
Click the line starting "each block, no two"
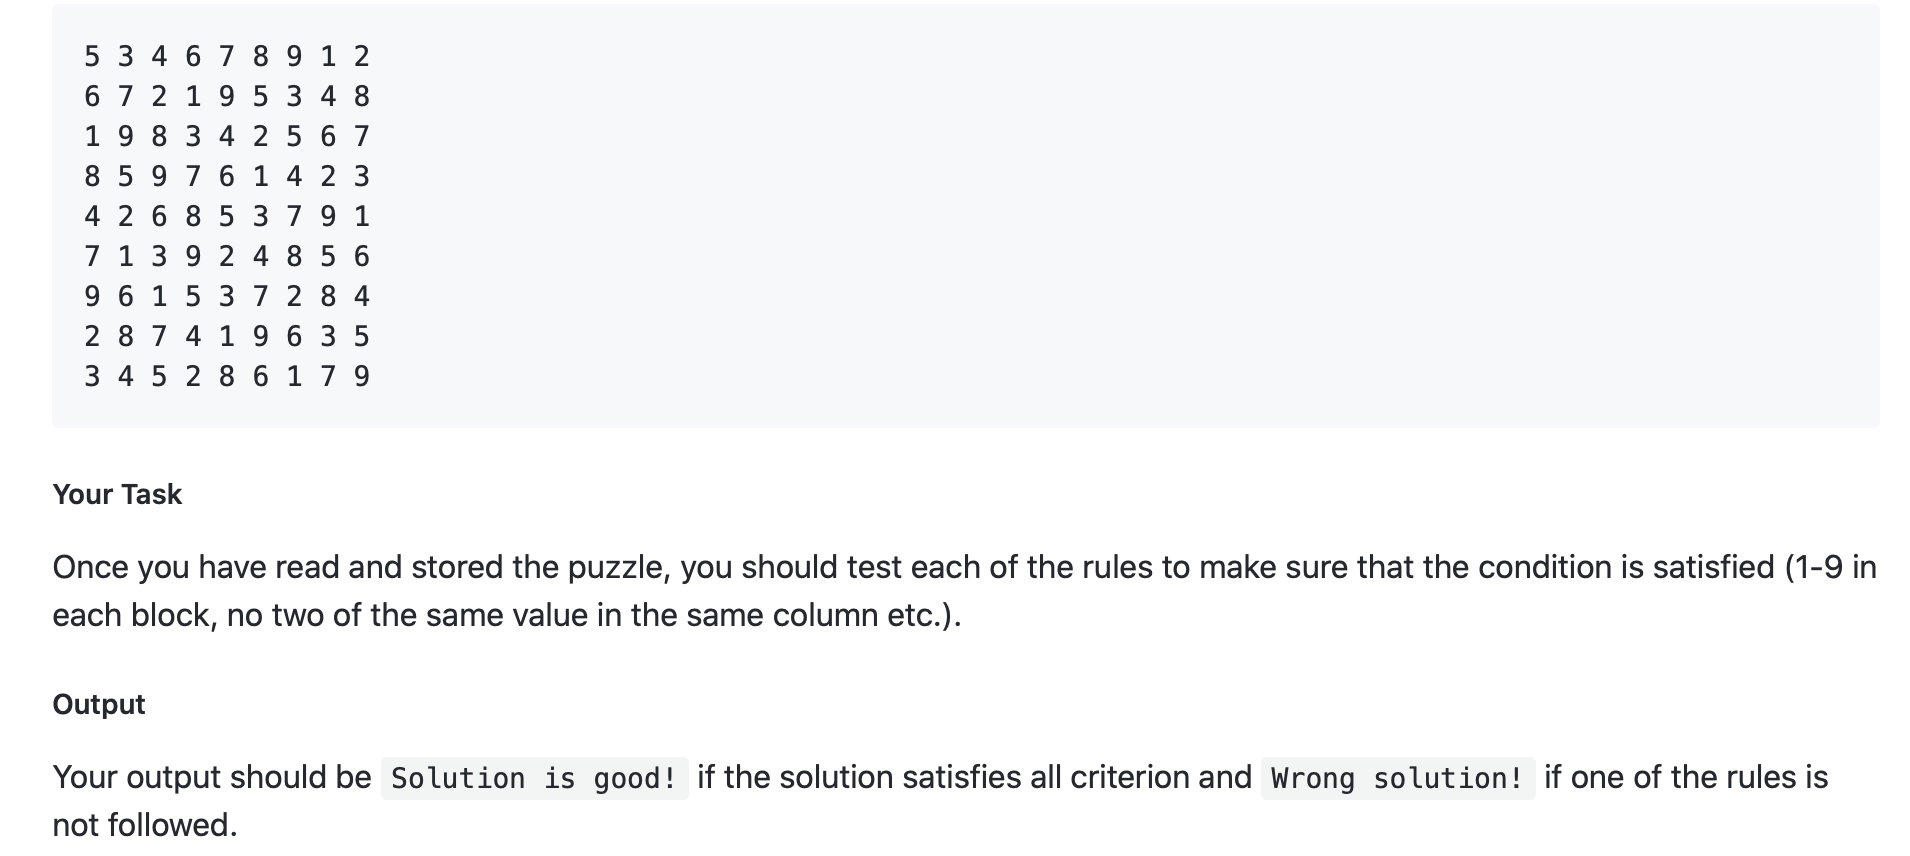pos(507,614)
